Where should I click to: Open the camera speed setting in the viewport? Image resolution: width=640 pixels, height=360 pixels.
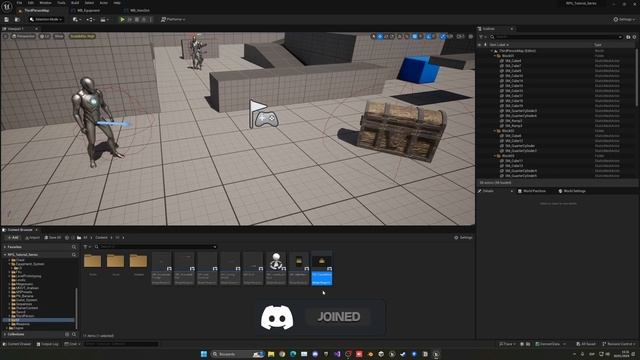coord(460,36)
